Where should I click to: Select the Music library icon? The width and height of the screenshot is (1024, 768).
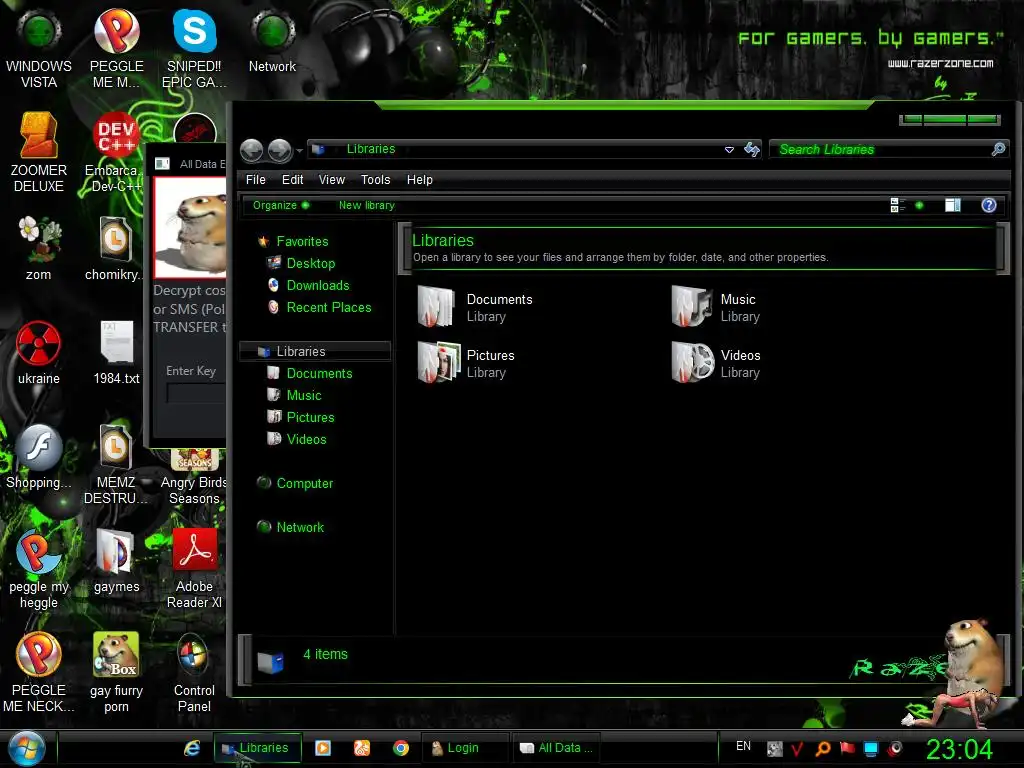tap(692, 306)
